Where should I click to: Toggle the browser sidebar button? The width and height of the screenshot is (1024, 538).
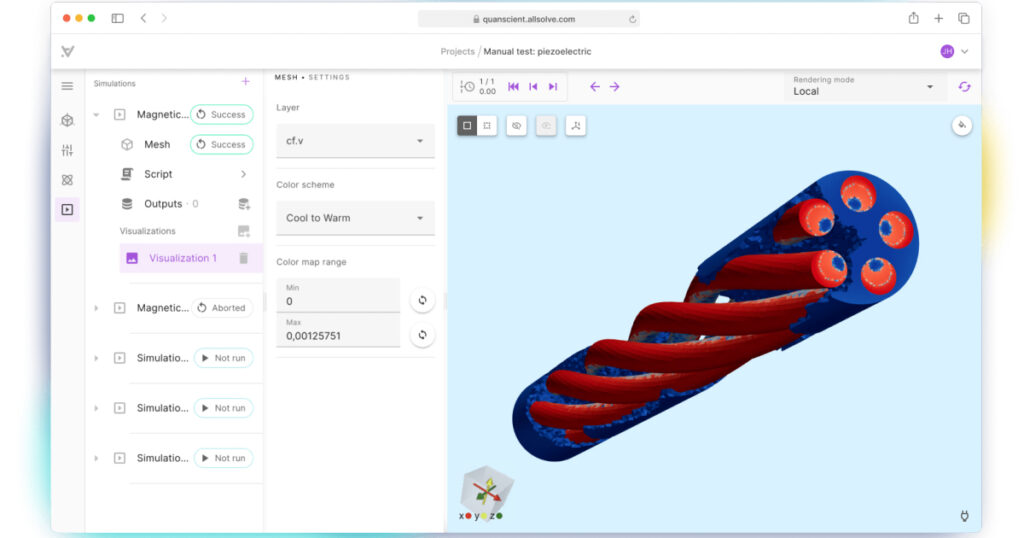(118, 18)
